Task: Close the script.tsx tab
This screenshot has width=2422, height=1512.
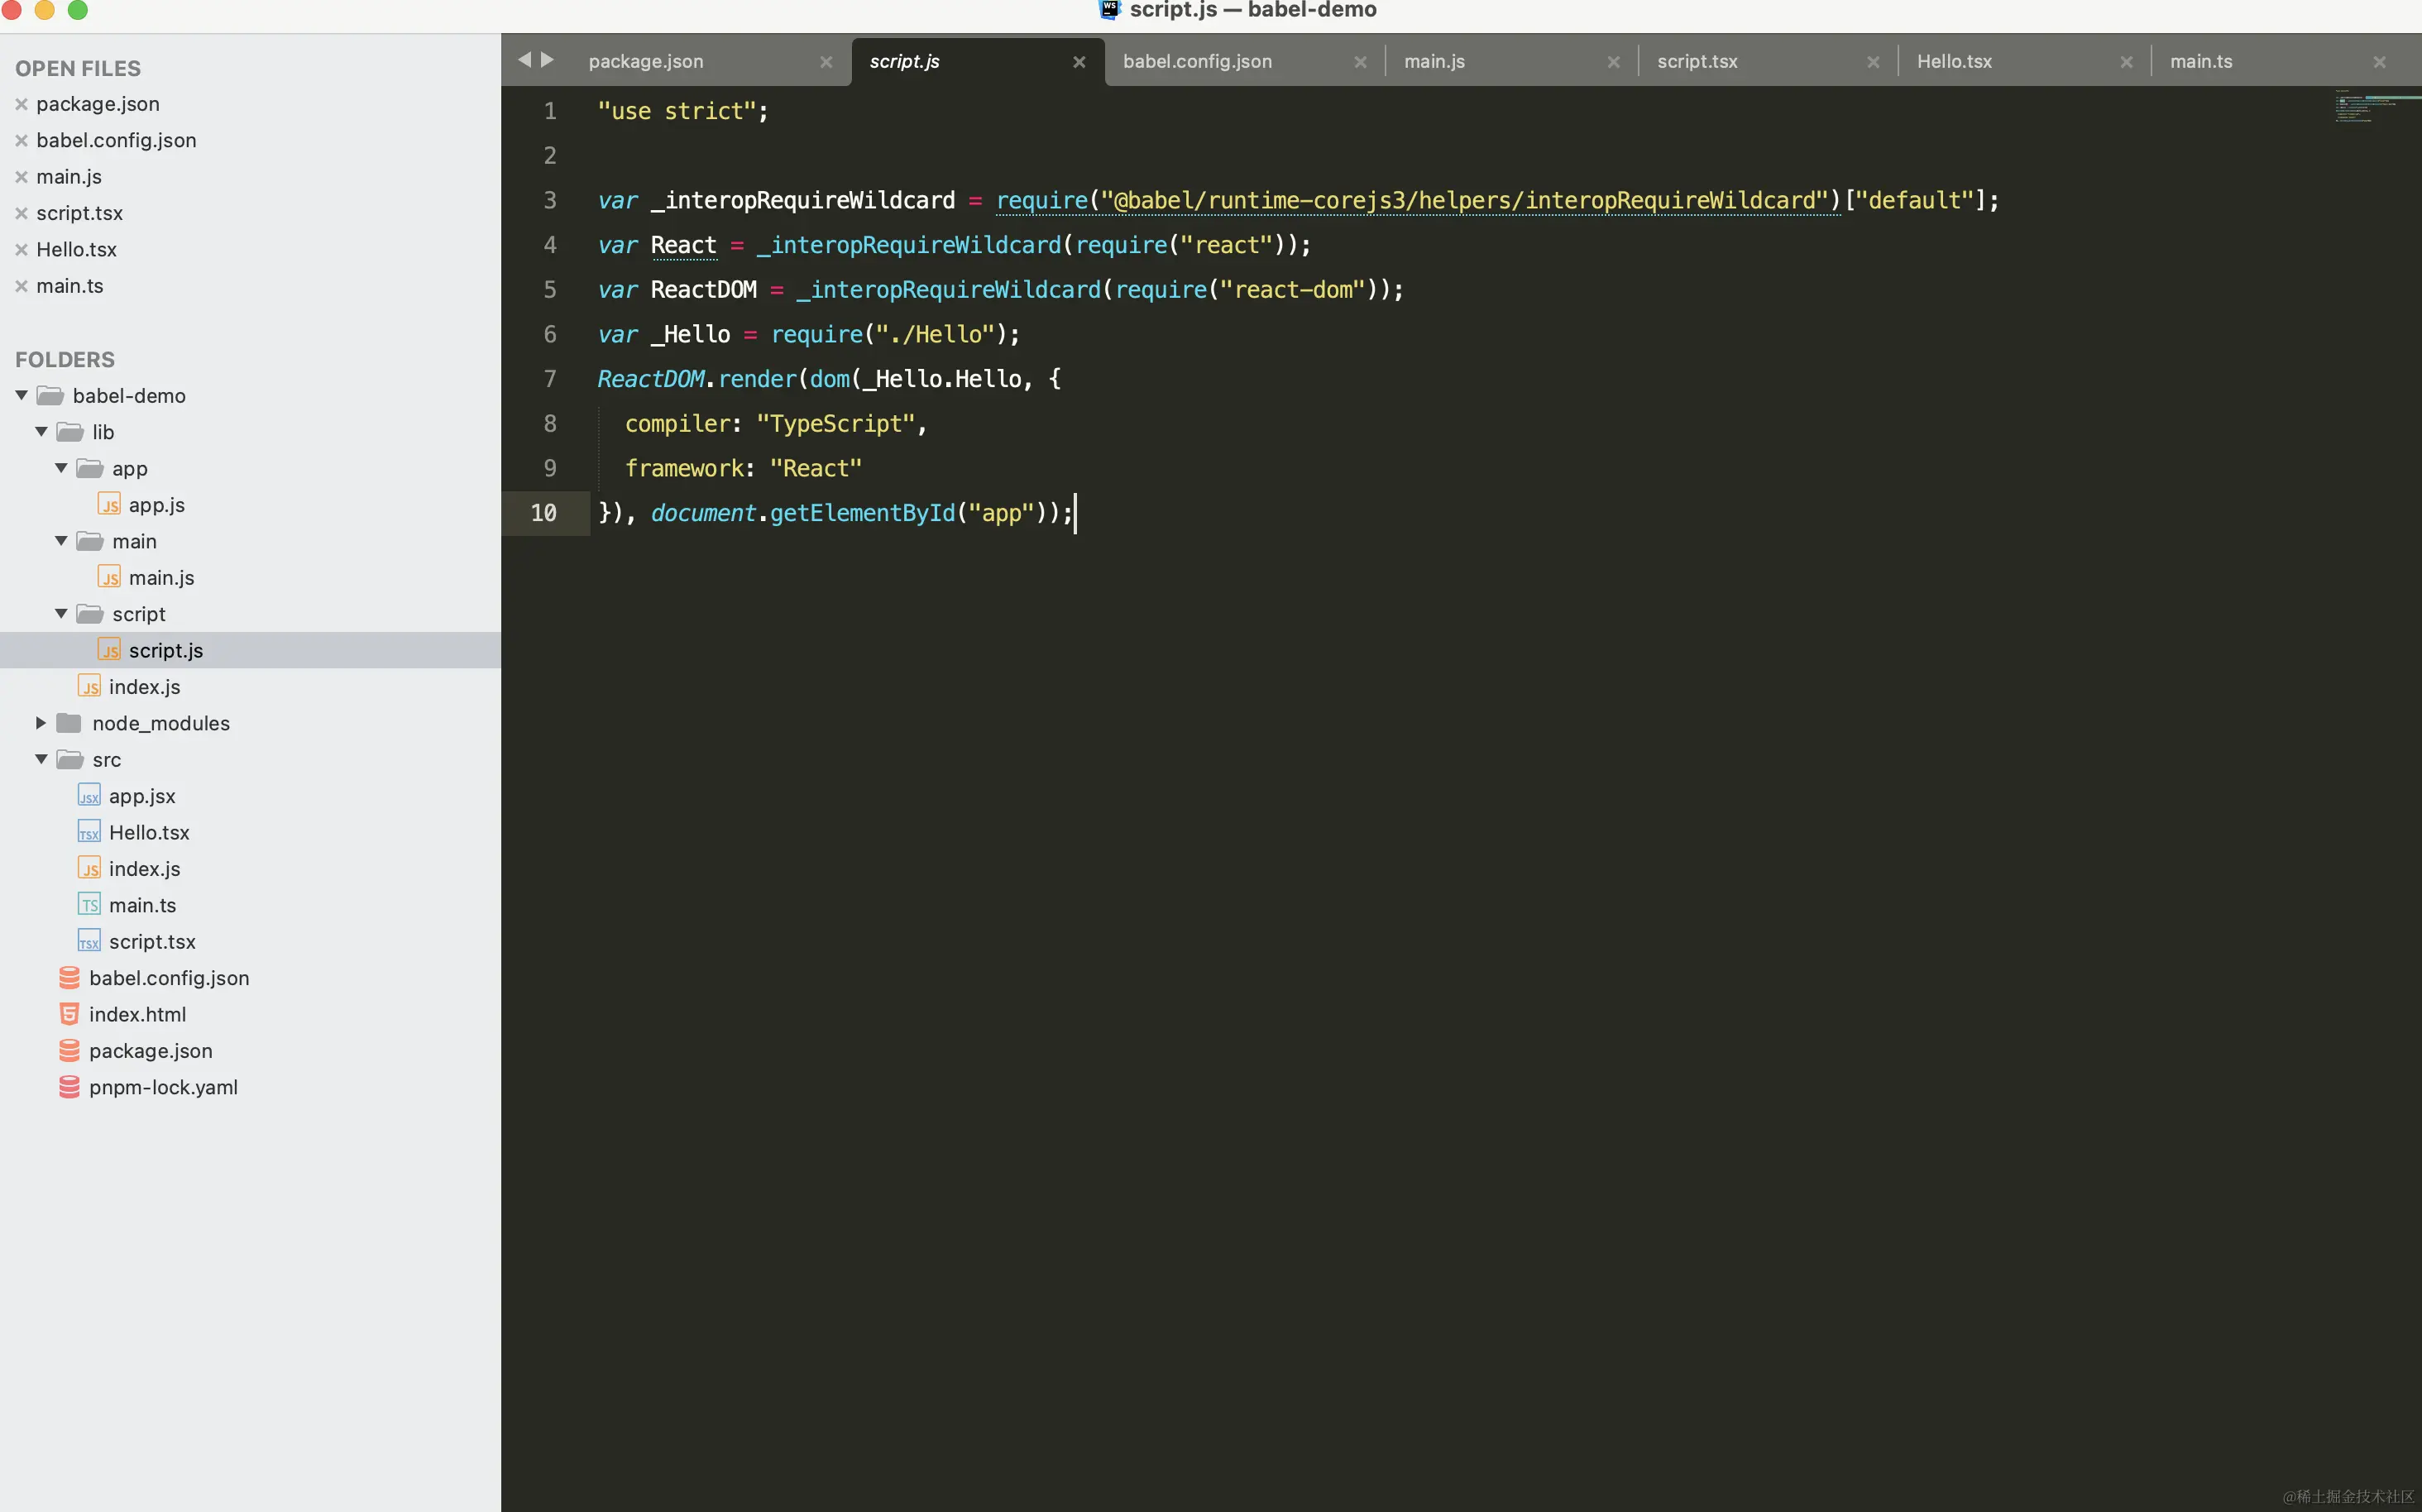Action: tap(1873, 62)
